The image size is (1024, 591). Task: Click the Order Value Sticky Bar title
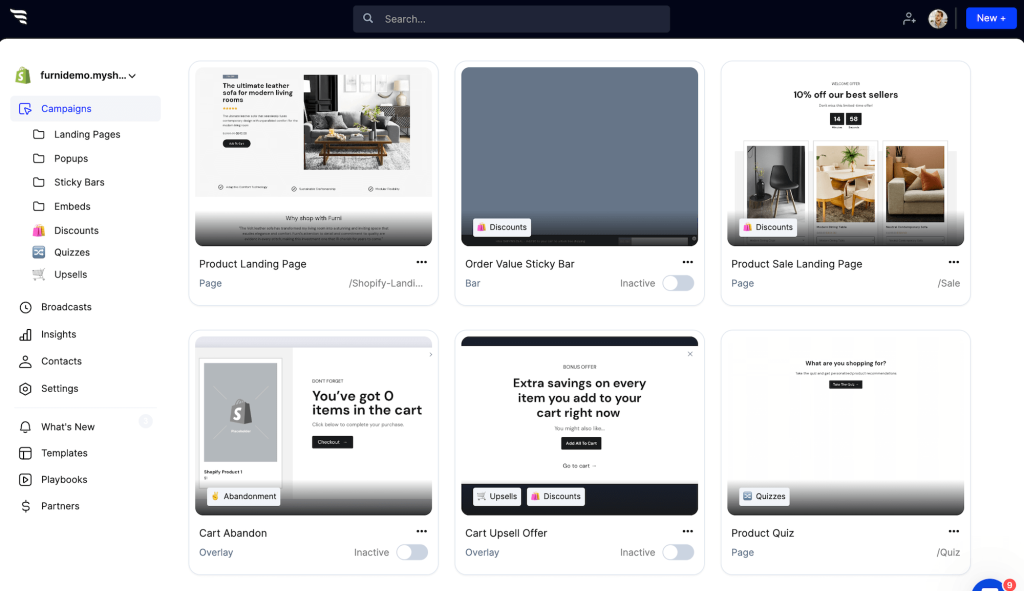(x=520, y=264)
